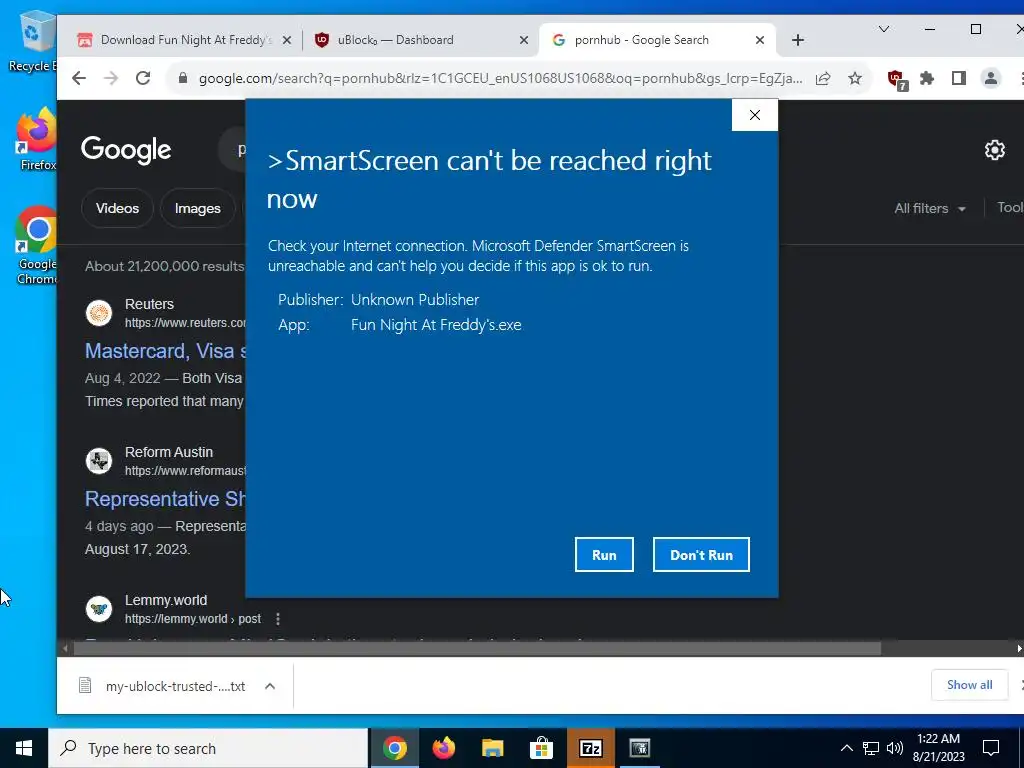Click the taskbar search box
Screen dimensions: 1024x768
point(208,748)
